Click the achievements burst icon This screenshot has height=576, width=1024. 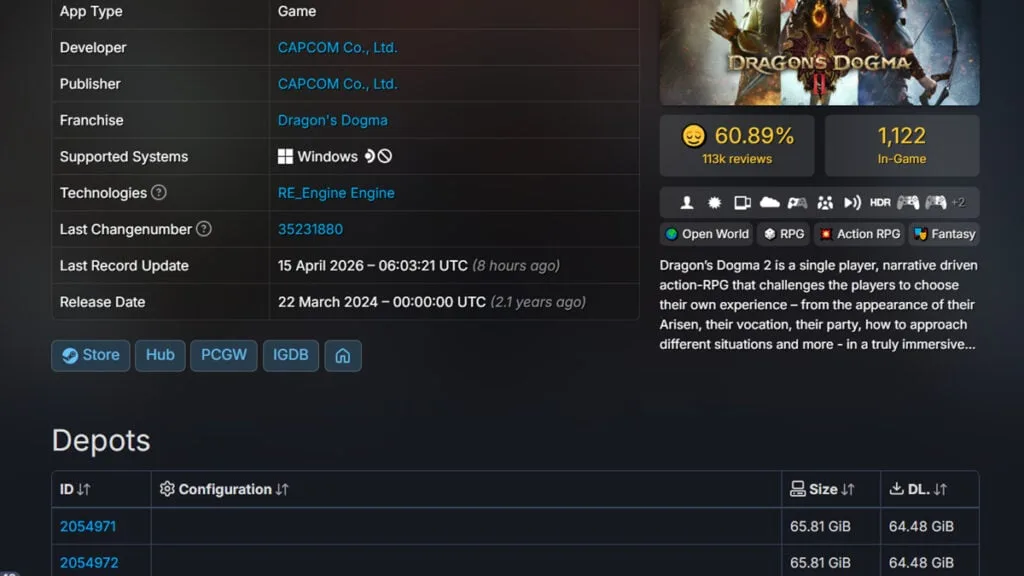pos(714,203)
